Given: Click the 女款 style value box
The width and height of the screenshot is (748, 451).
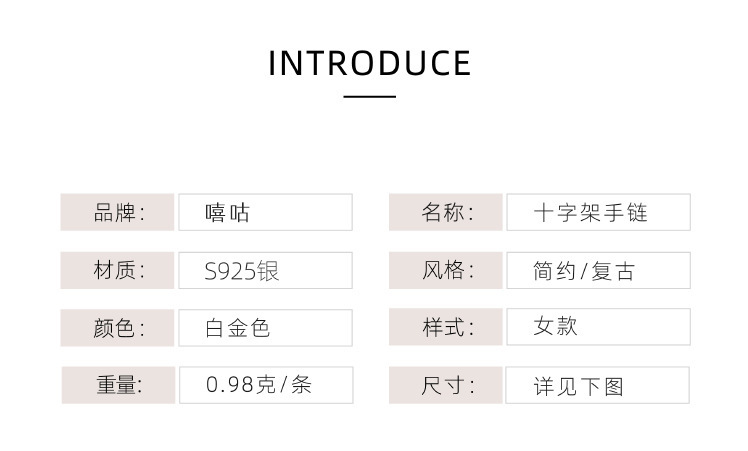Looking at the screenshot, I should tap(597, 328).
